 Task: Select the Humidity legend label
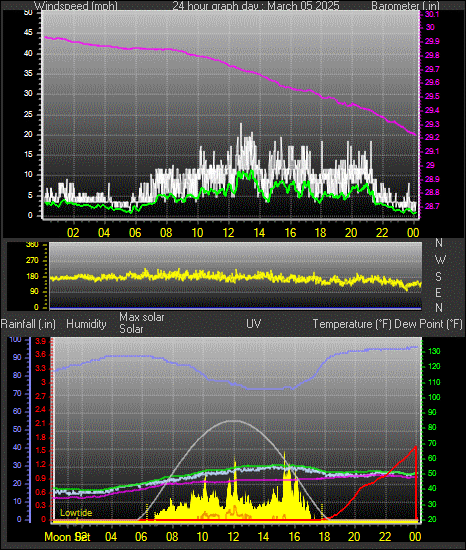[x=86, y=324]
